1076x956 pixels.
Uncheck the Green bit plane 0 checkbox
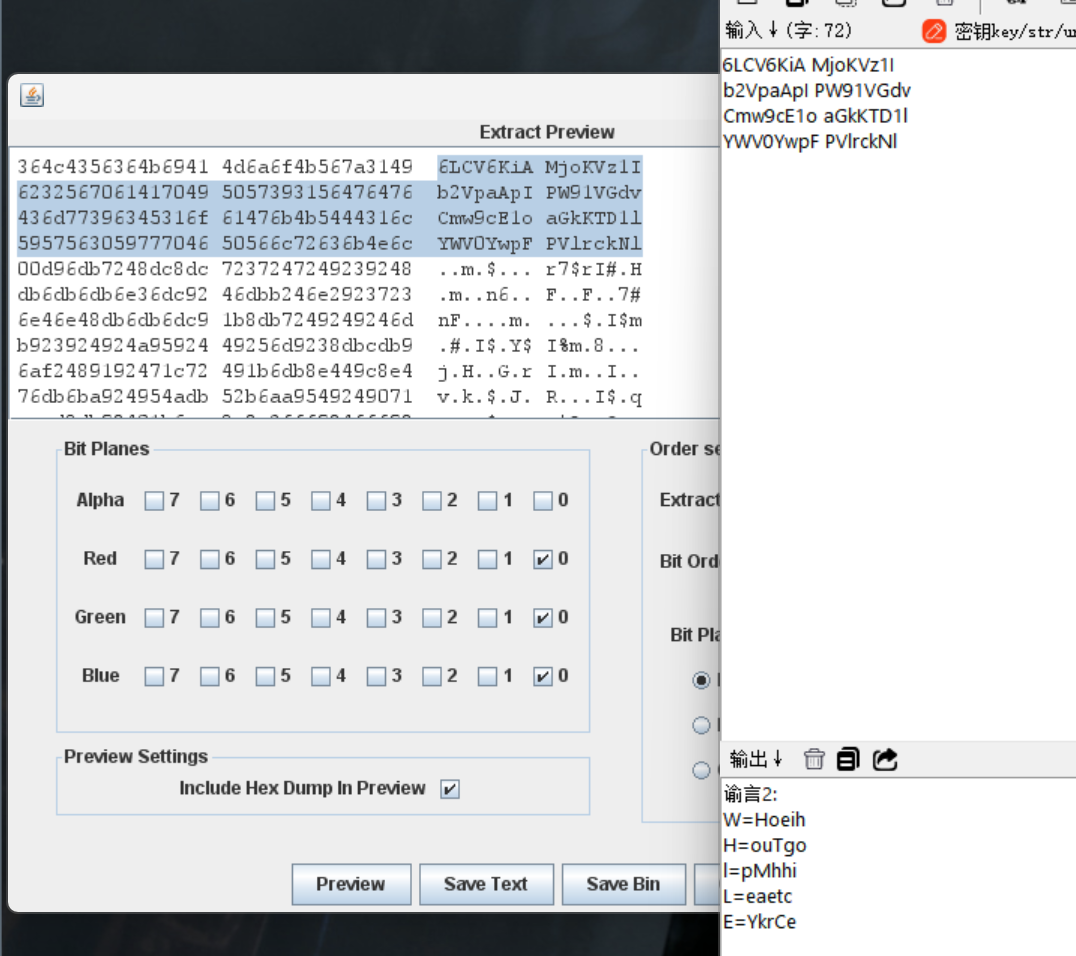543,618
